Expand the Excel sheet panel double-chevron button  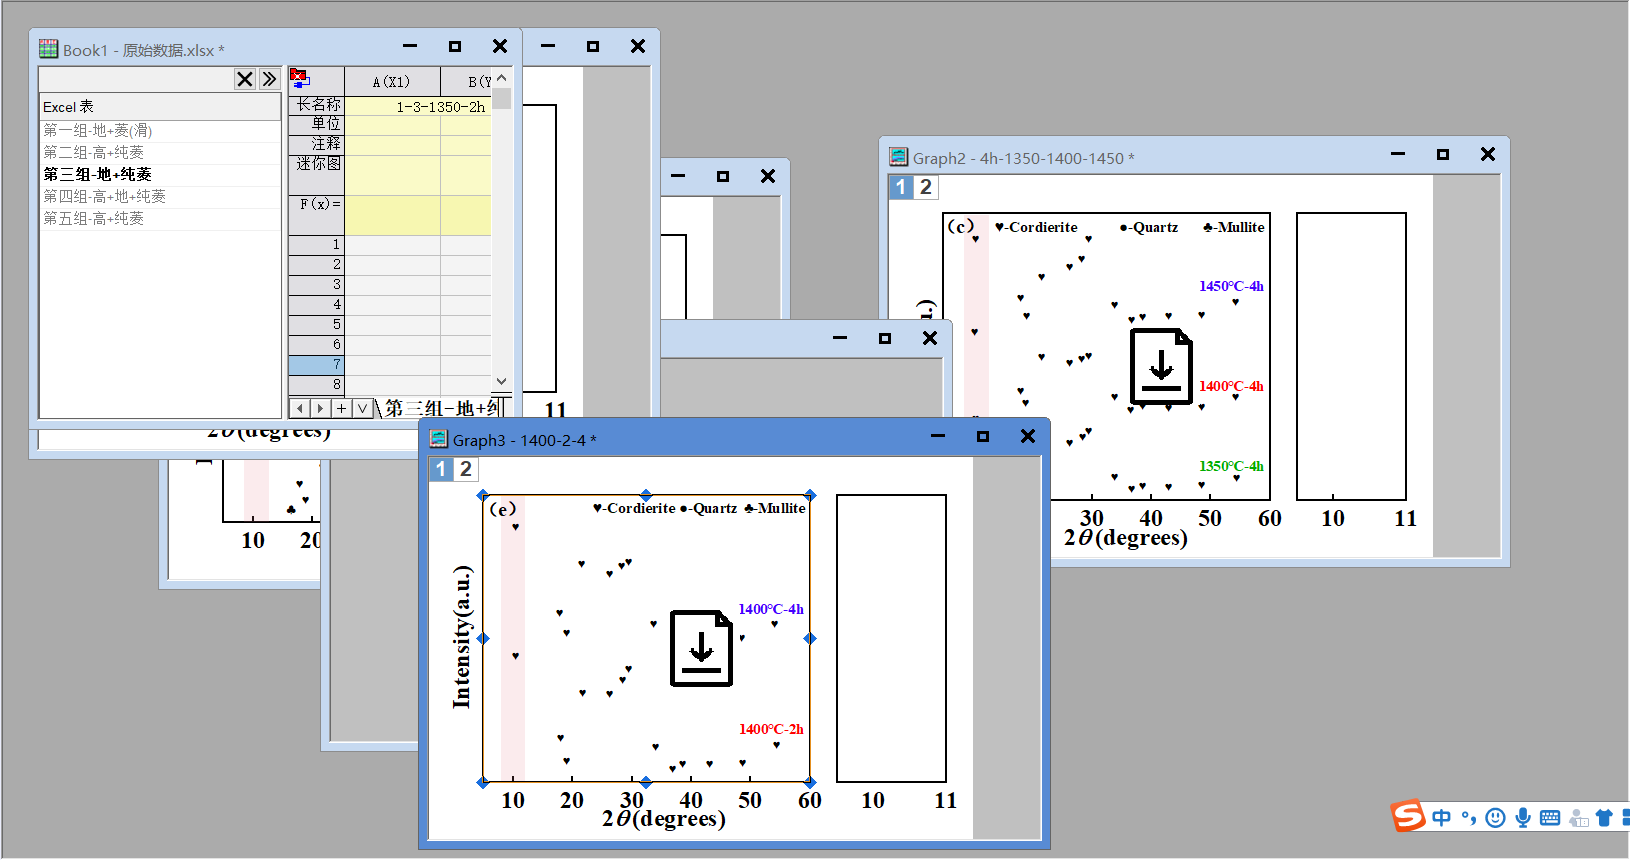(x=269, y=79)
